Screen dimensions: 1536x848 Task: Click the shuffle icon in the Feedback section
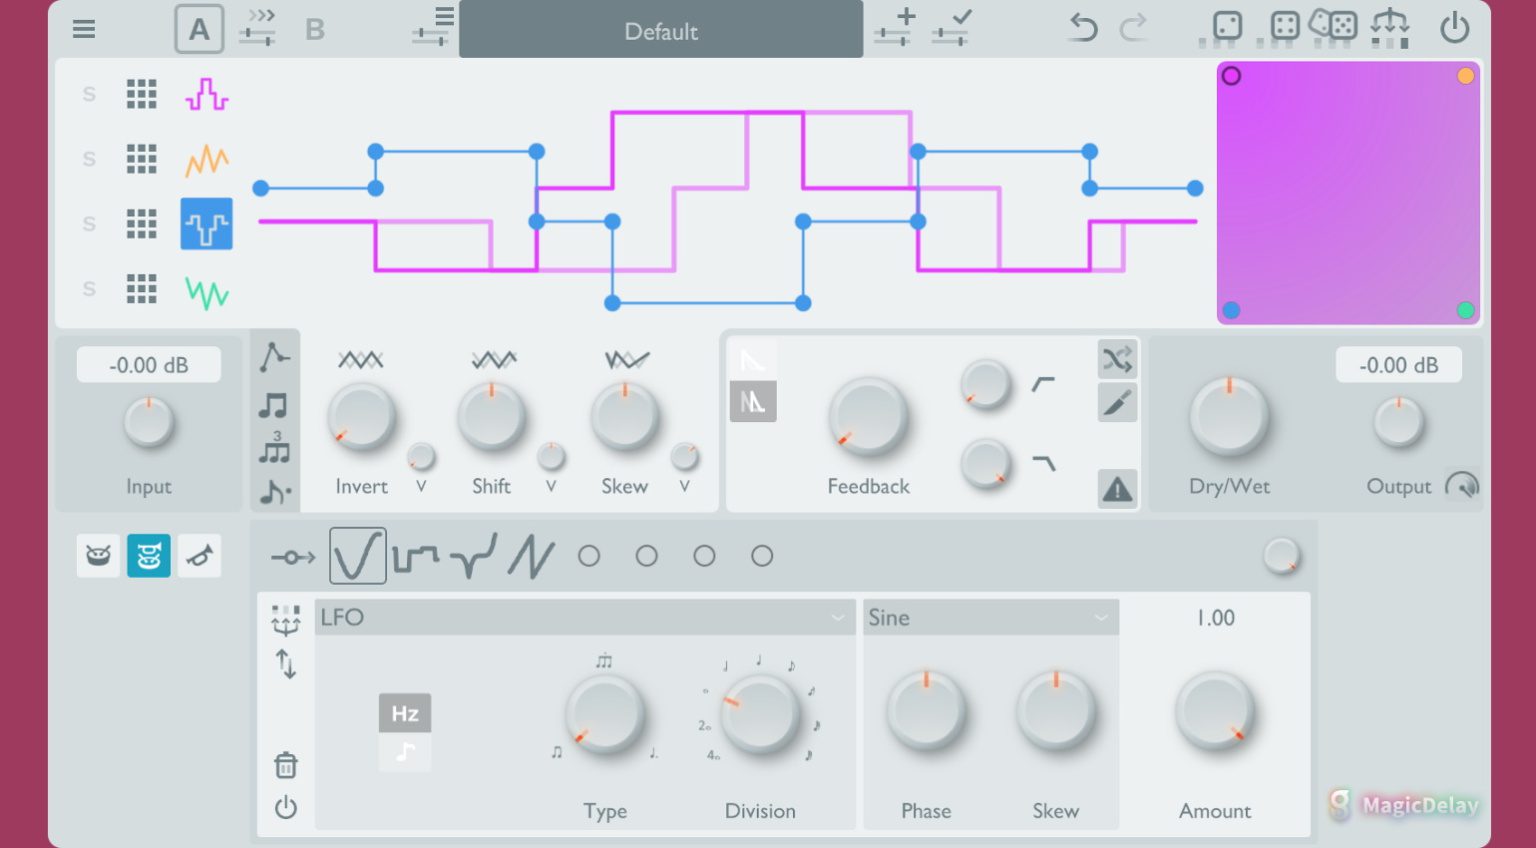pos(1117,359)
